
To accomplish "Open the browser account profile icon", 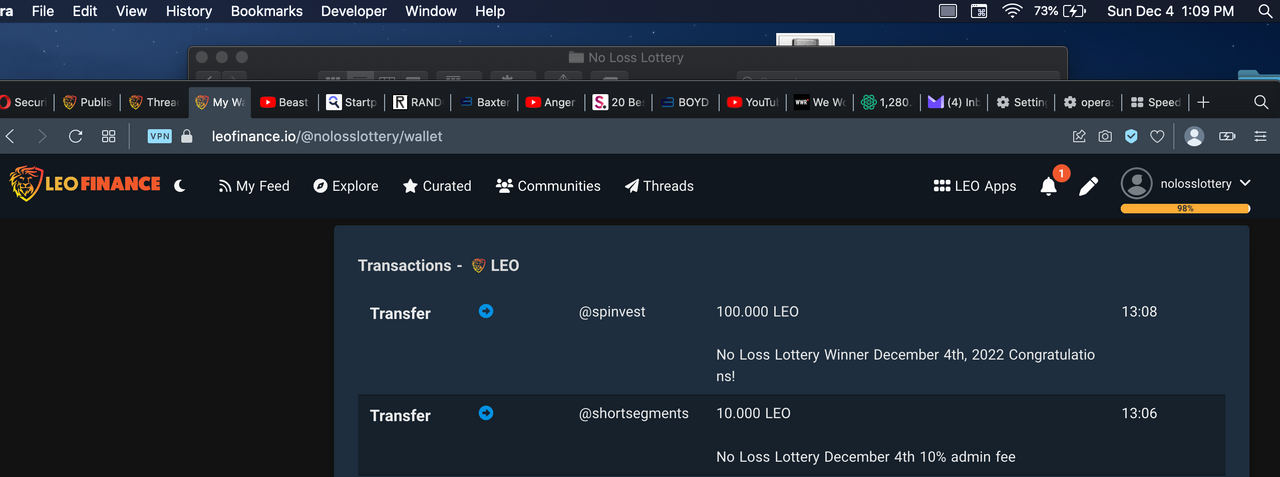I will click(1194, 136).
